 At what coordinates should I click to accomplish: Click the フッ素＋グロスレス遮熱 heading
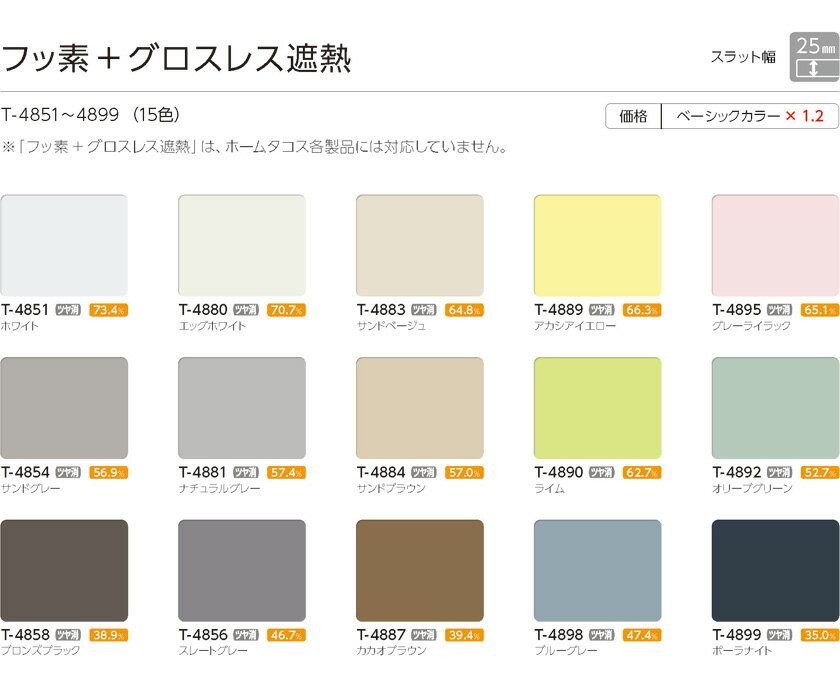[x=177, y=58]
